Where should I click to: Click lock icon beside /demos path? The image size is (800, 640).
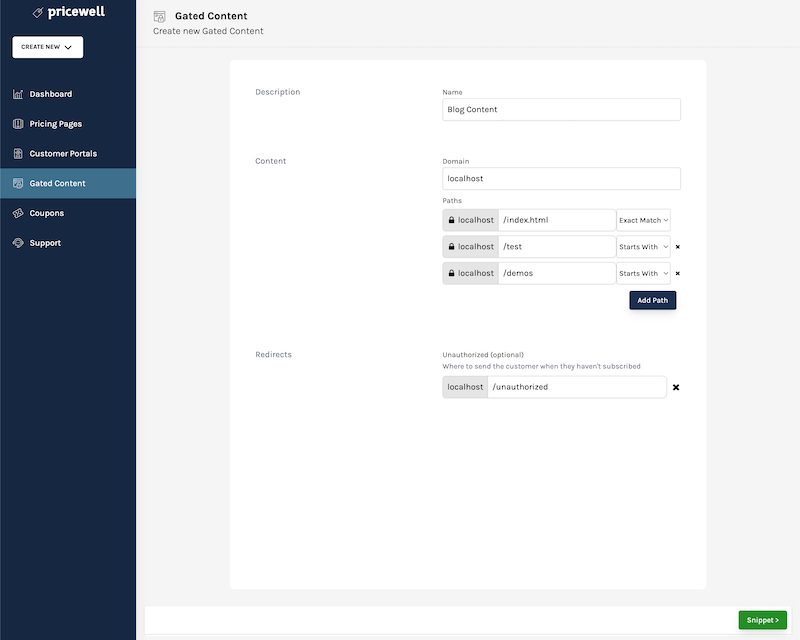(x=452, y=273)
